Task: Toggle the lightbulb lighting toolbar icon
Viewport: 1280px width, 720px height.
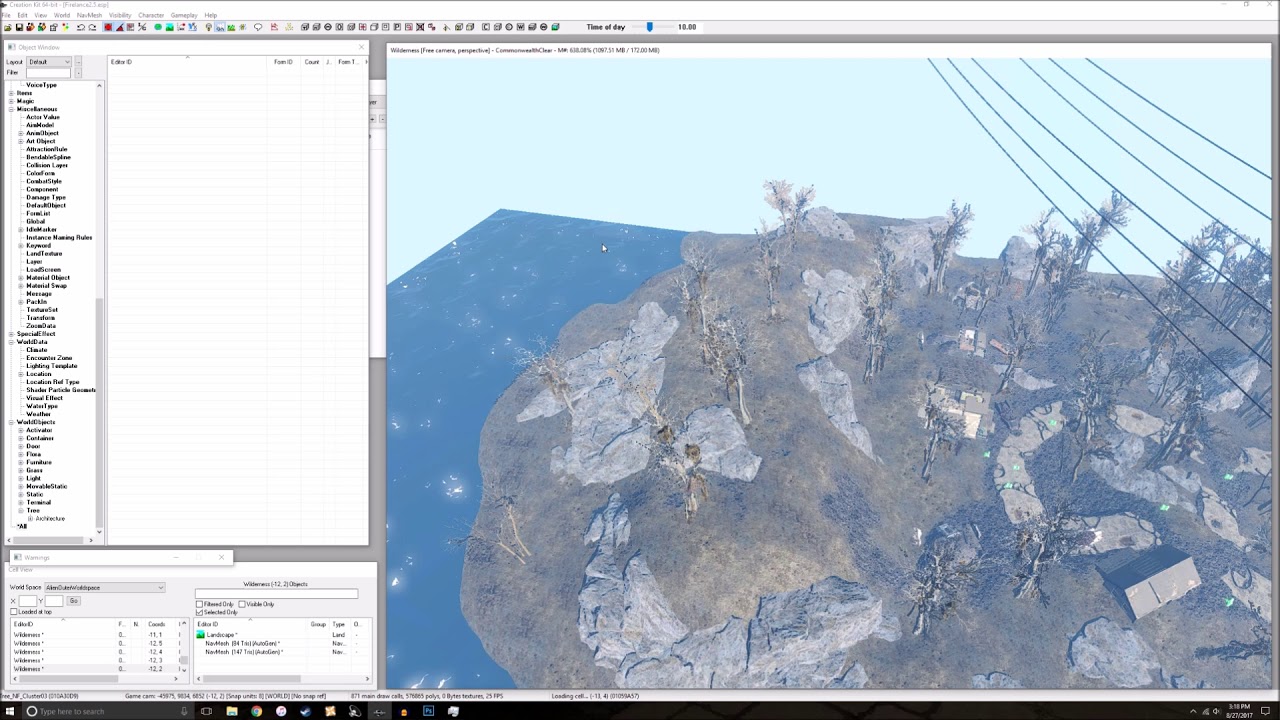Action: [208, 27]
